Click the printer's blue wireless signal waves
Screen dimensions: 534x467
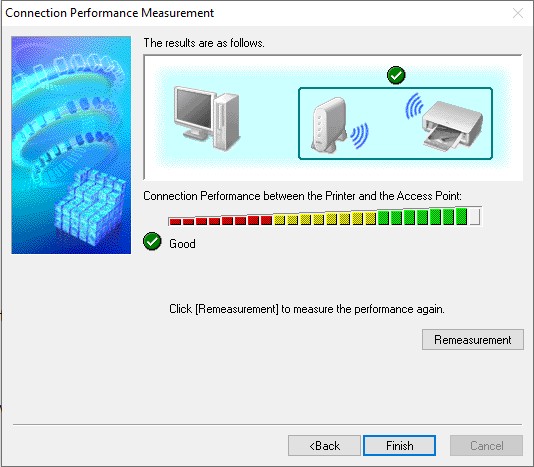[414, 106]
